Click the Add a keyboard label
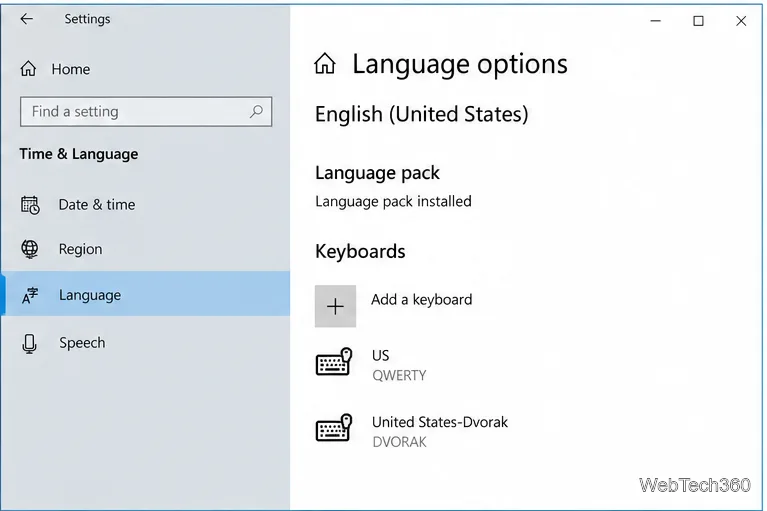 [422, 299]
